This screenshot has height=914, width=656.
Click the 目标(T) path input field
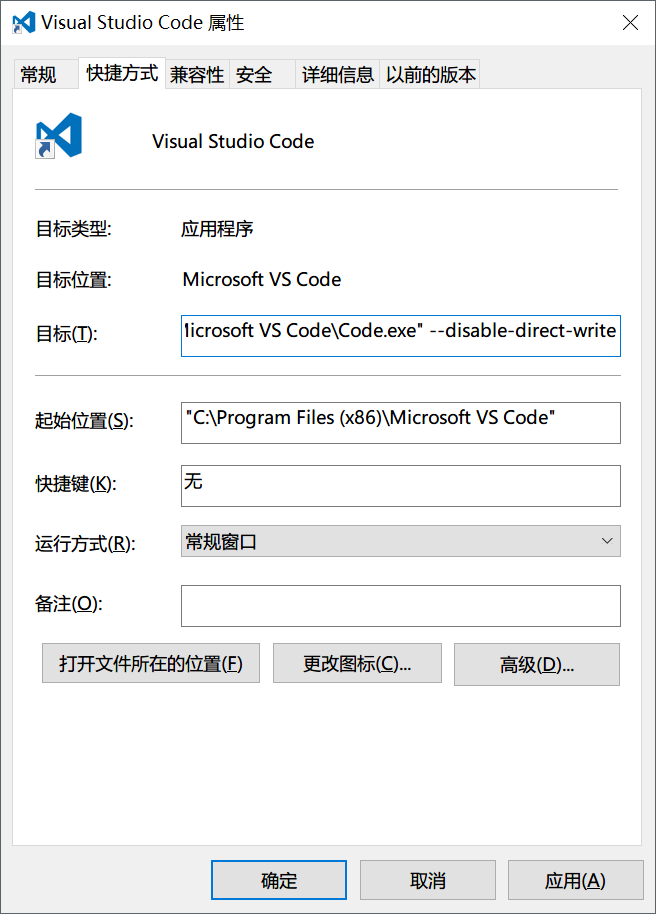(x=401, y=336)
